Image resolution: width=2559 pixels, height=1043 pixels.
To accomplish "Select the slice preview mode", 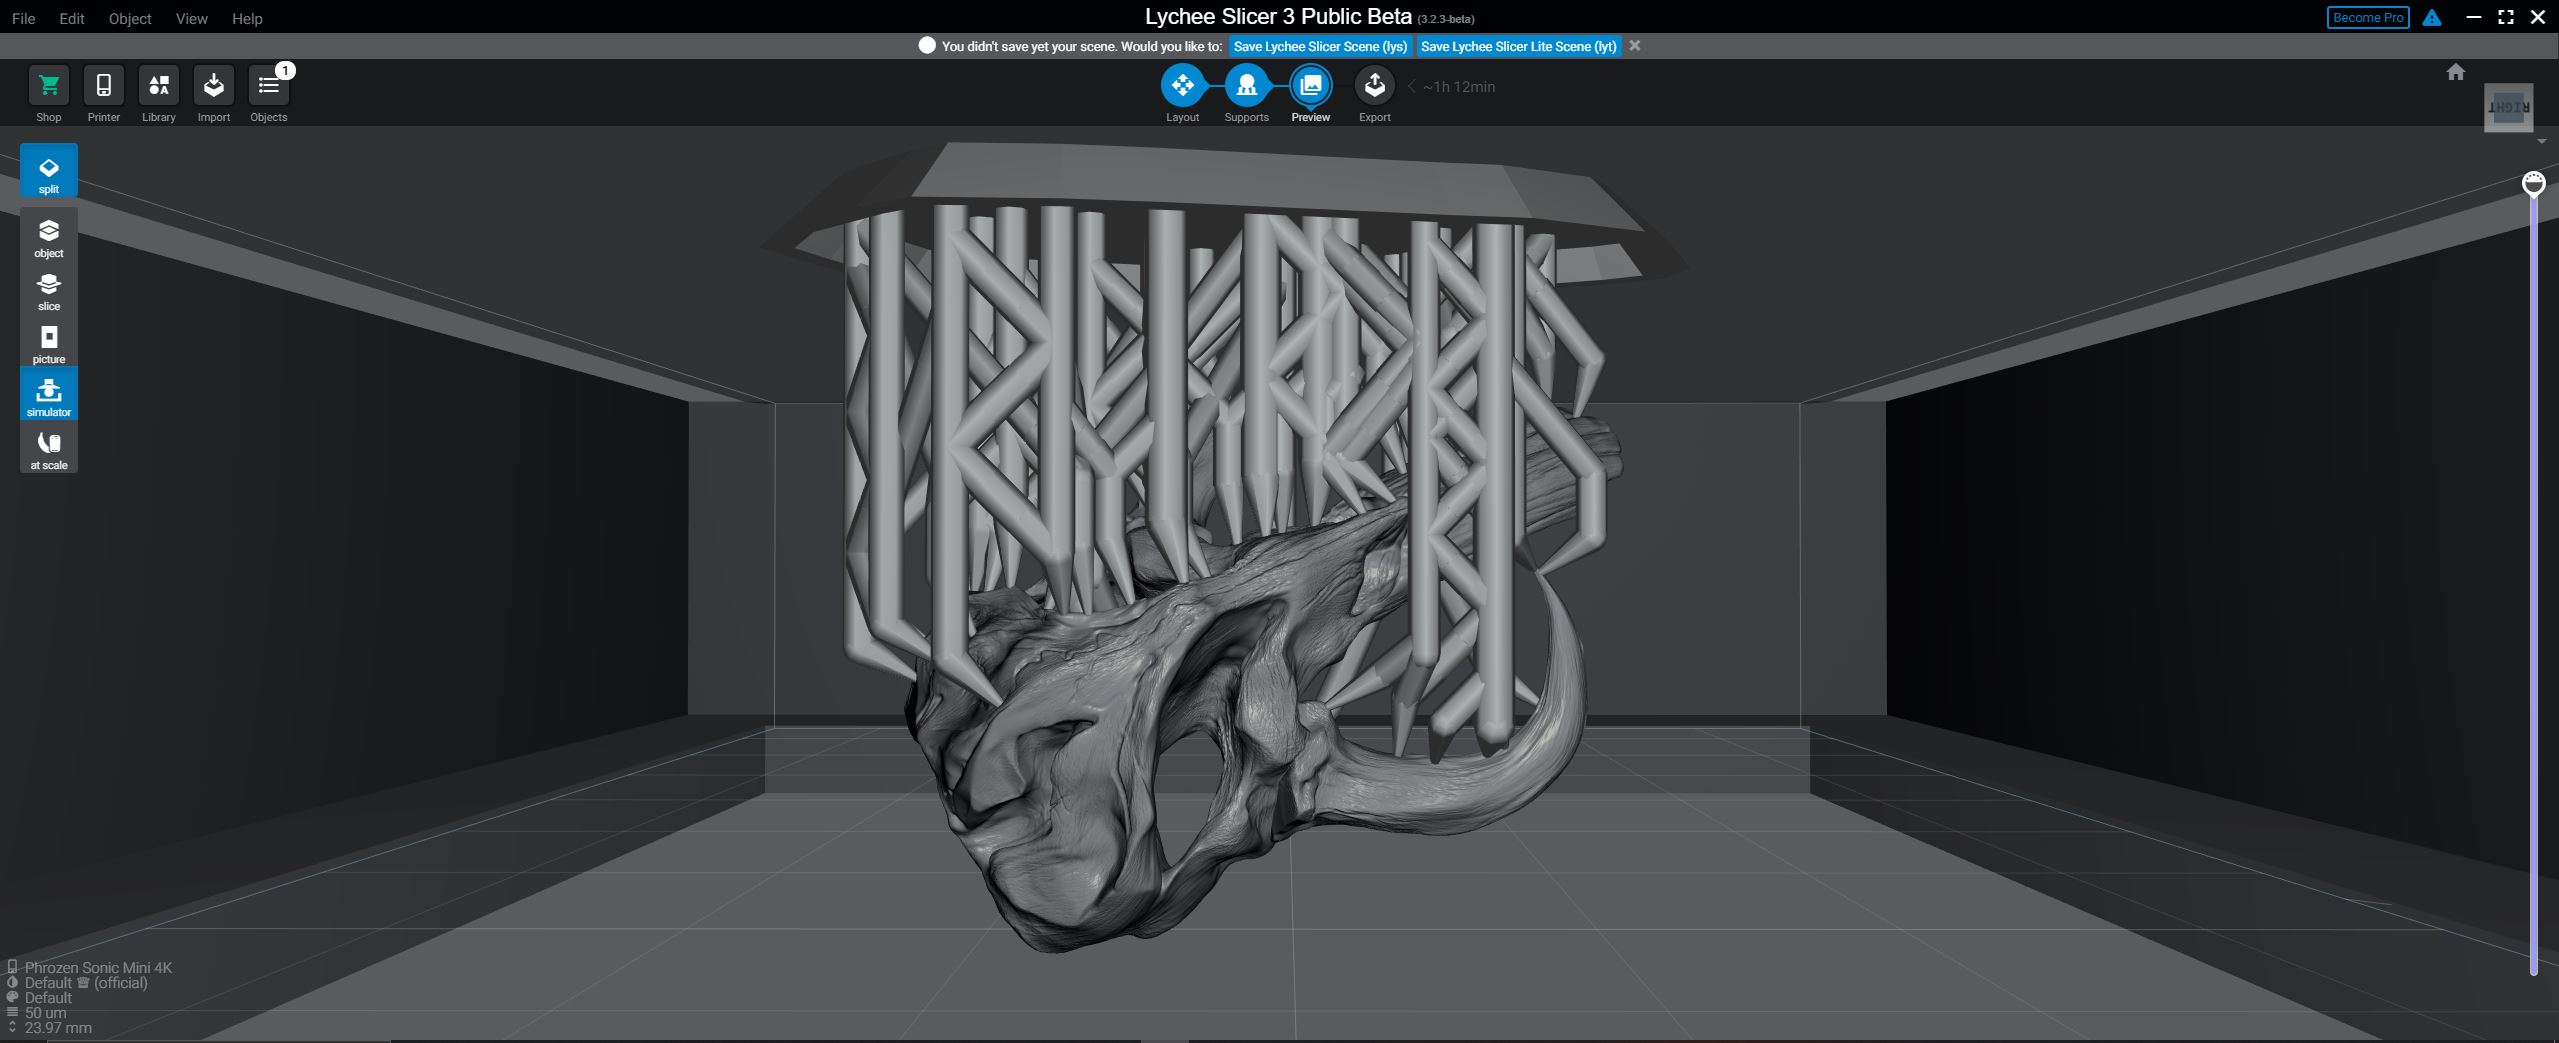I will pyautogui.click(x=49, y=291).
